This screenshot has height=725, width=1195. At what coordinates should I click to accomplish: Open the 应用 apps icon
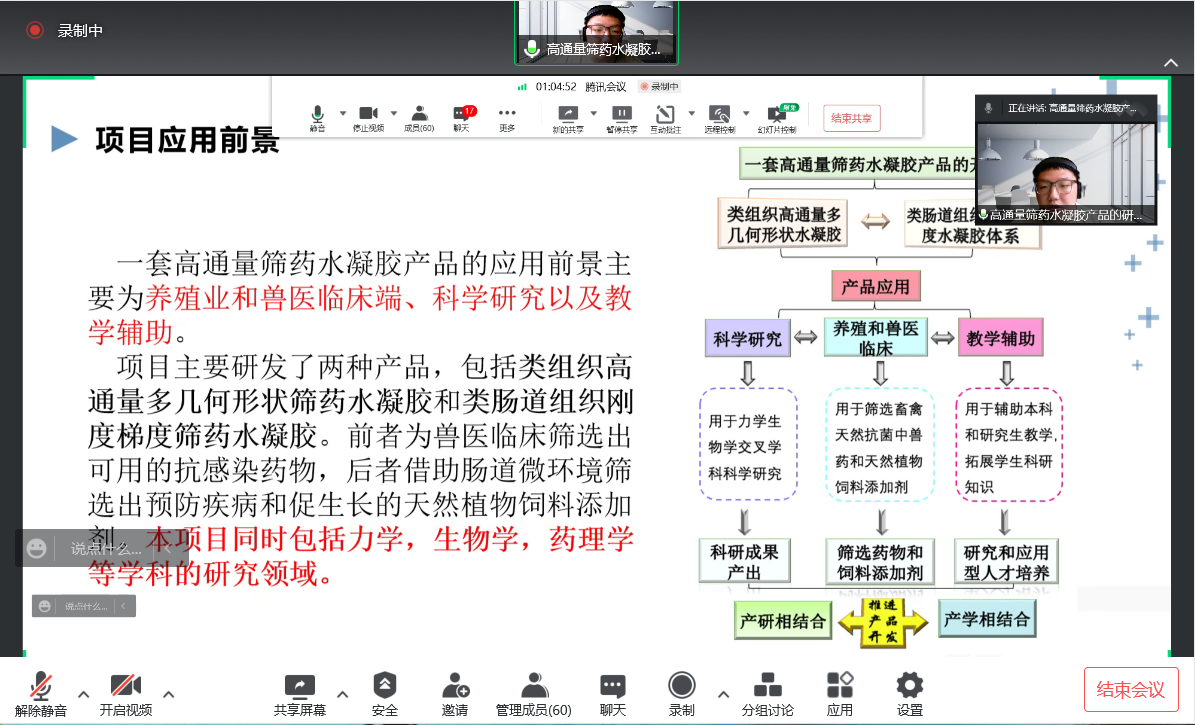click(839, 694)
